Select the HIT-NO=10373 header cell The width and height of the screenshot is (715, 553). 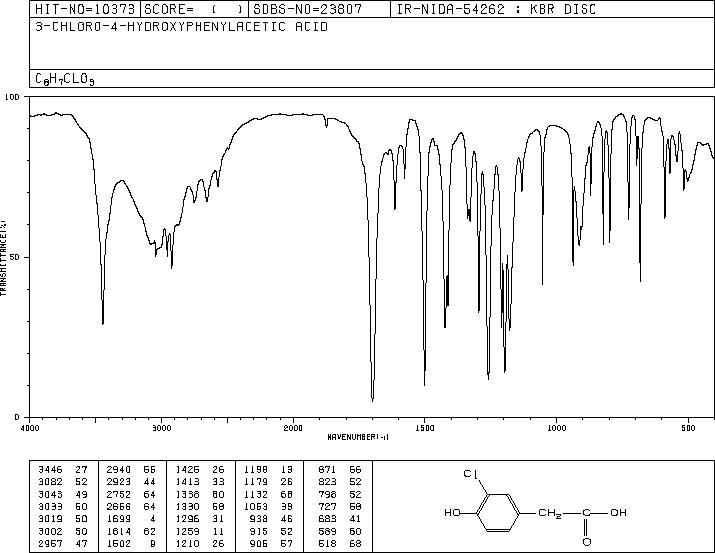85,9
